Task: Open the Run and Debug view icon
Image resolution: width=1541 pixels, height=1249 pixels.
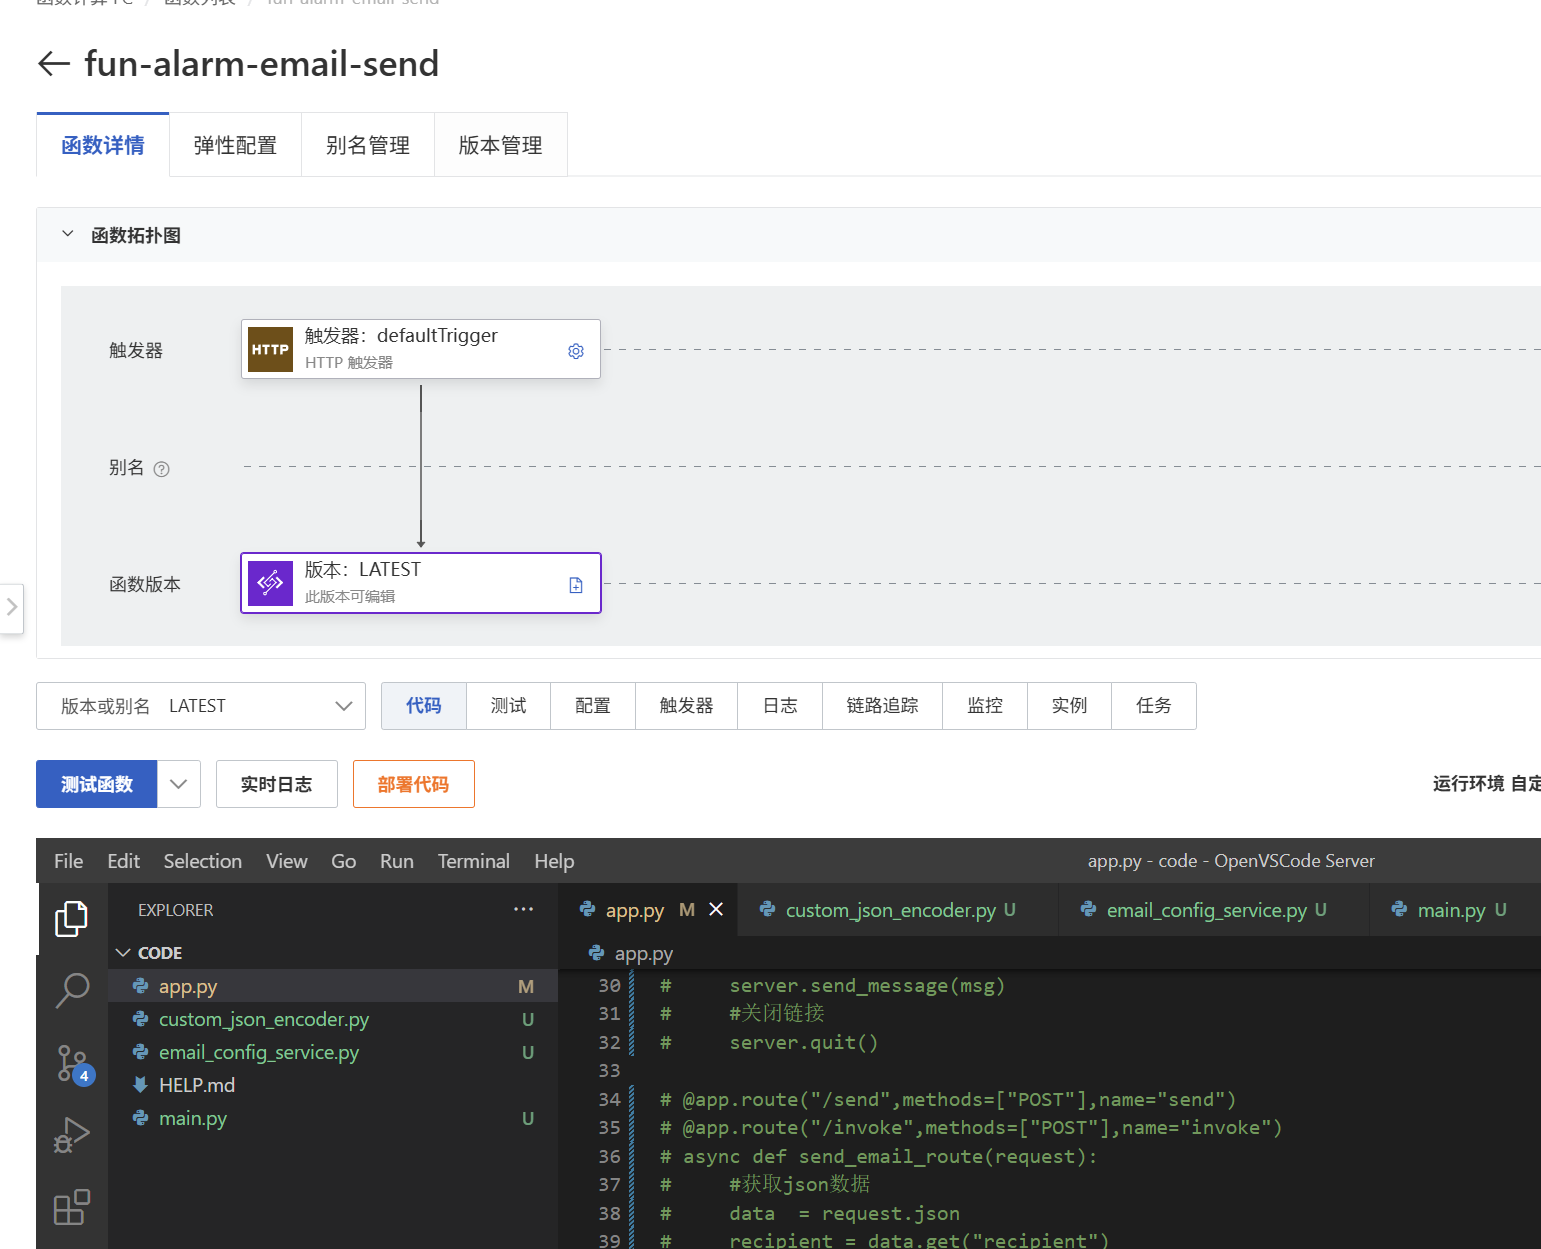Action: coord(71,1135)
